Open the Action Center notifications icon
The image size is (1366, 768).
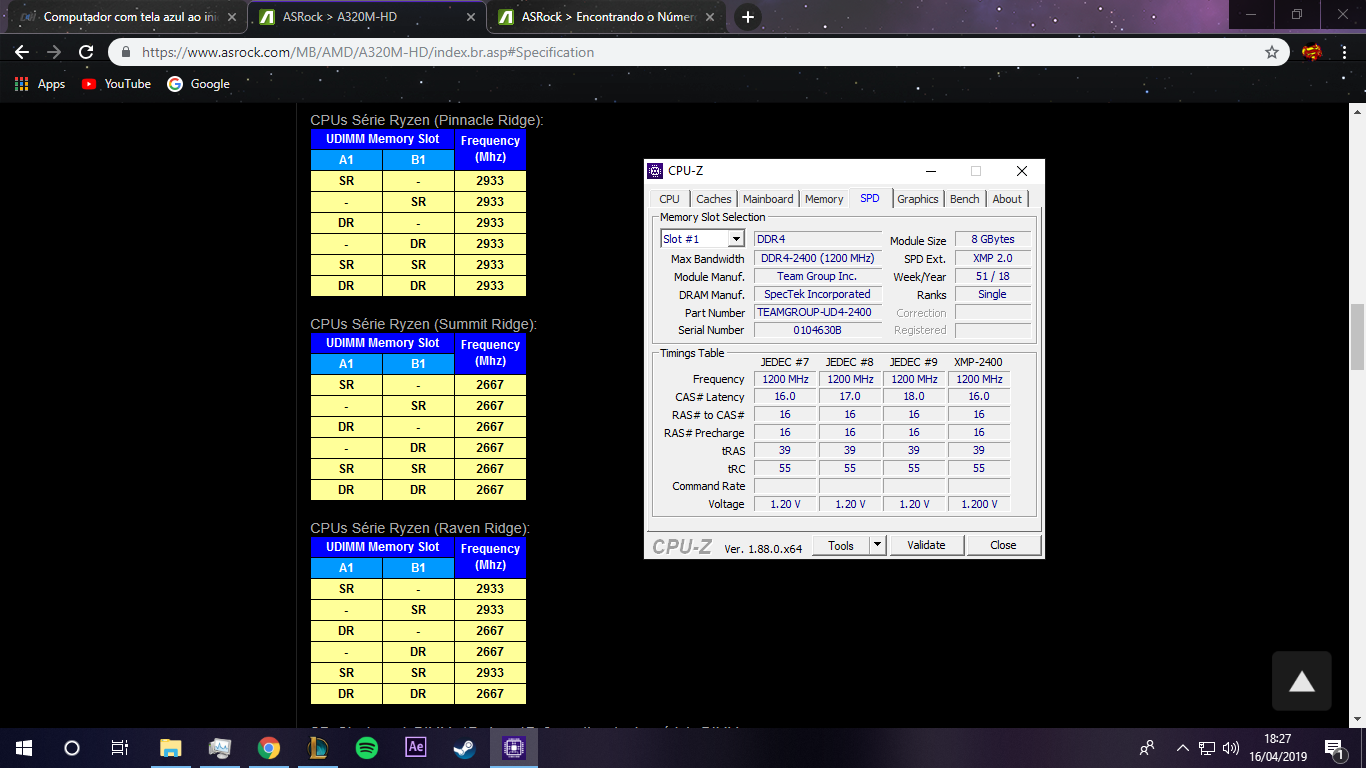pos(1334,747)
